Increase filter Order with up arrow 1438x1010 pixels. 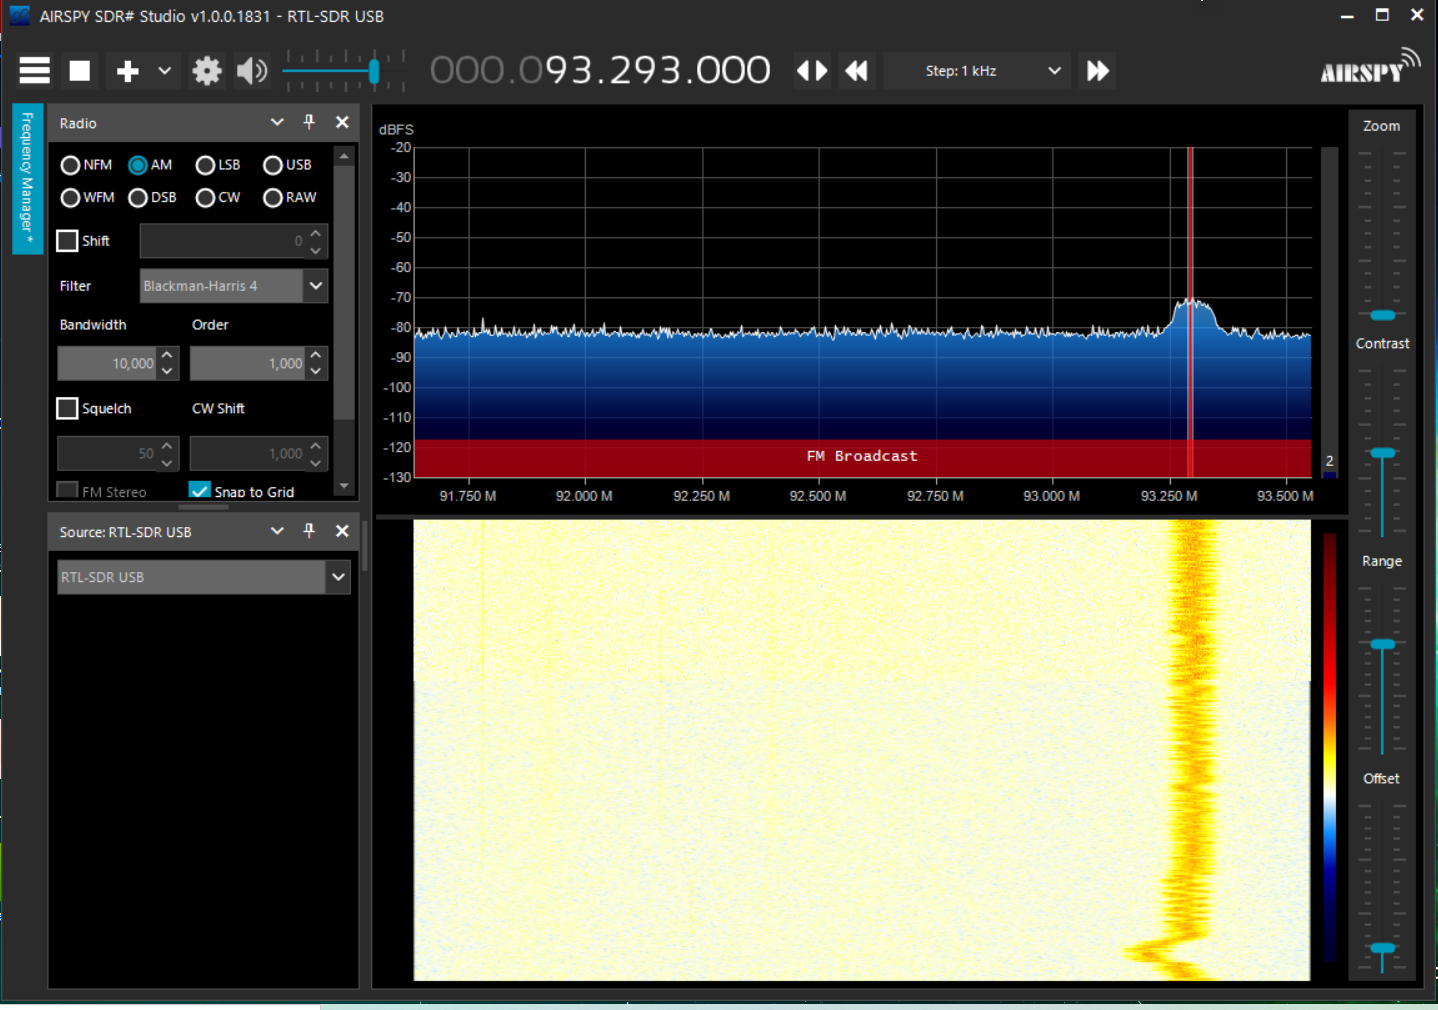point(316,355)
